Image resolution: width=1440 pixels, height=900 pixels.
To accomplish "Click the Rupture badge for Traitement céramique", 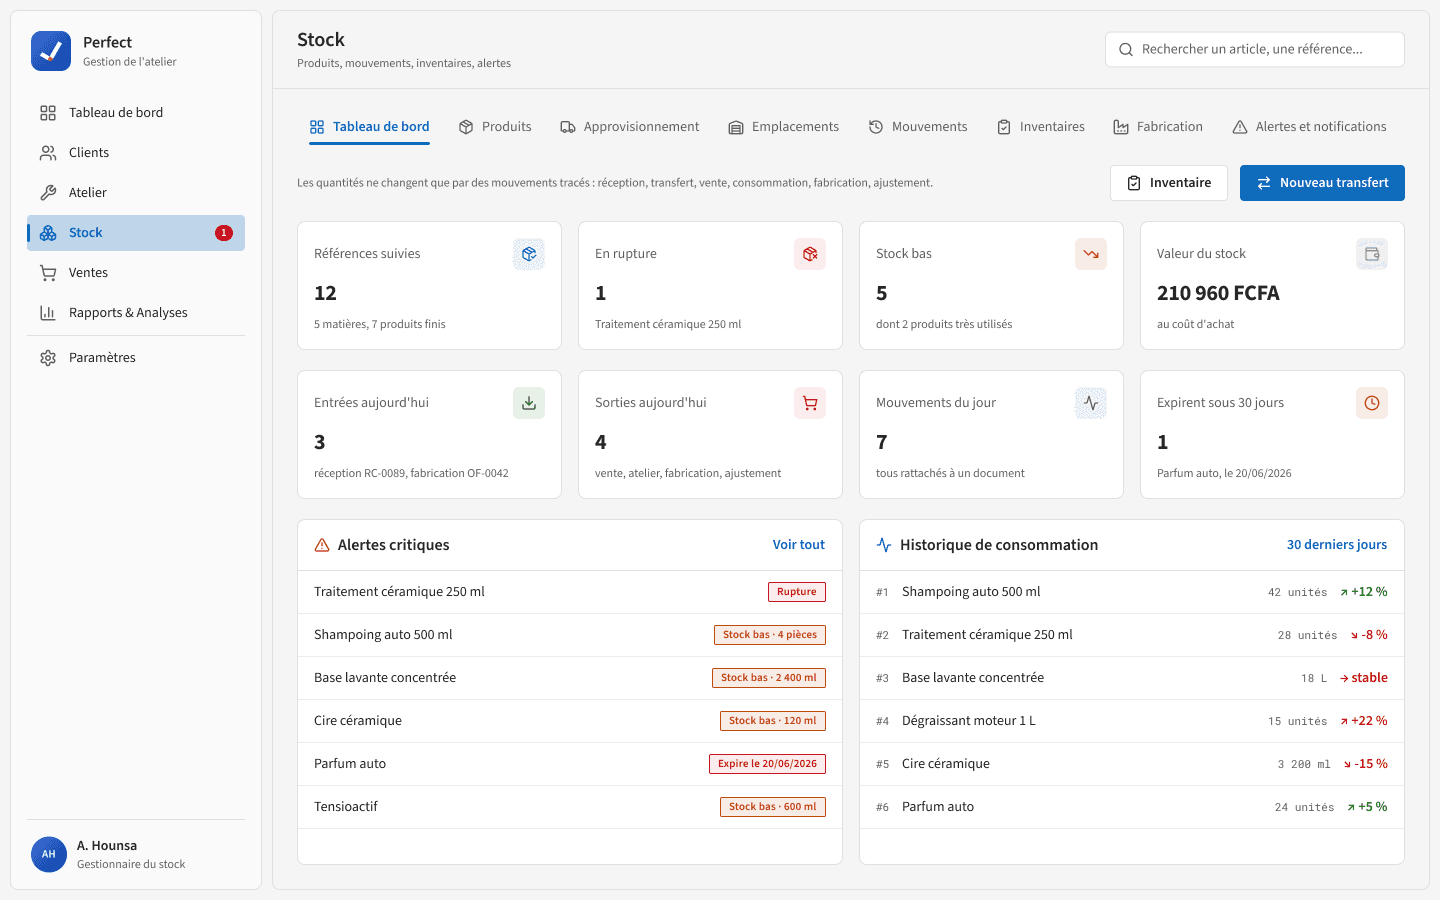I will click(x=797, y=592).
